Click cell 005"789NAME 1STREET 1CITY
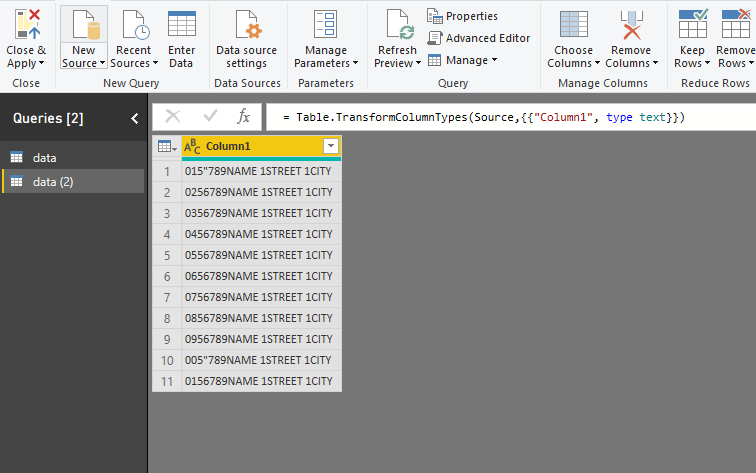Screen dimensions: 756x473 tap(261, 360)
